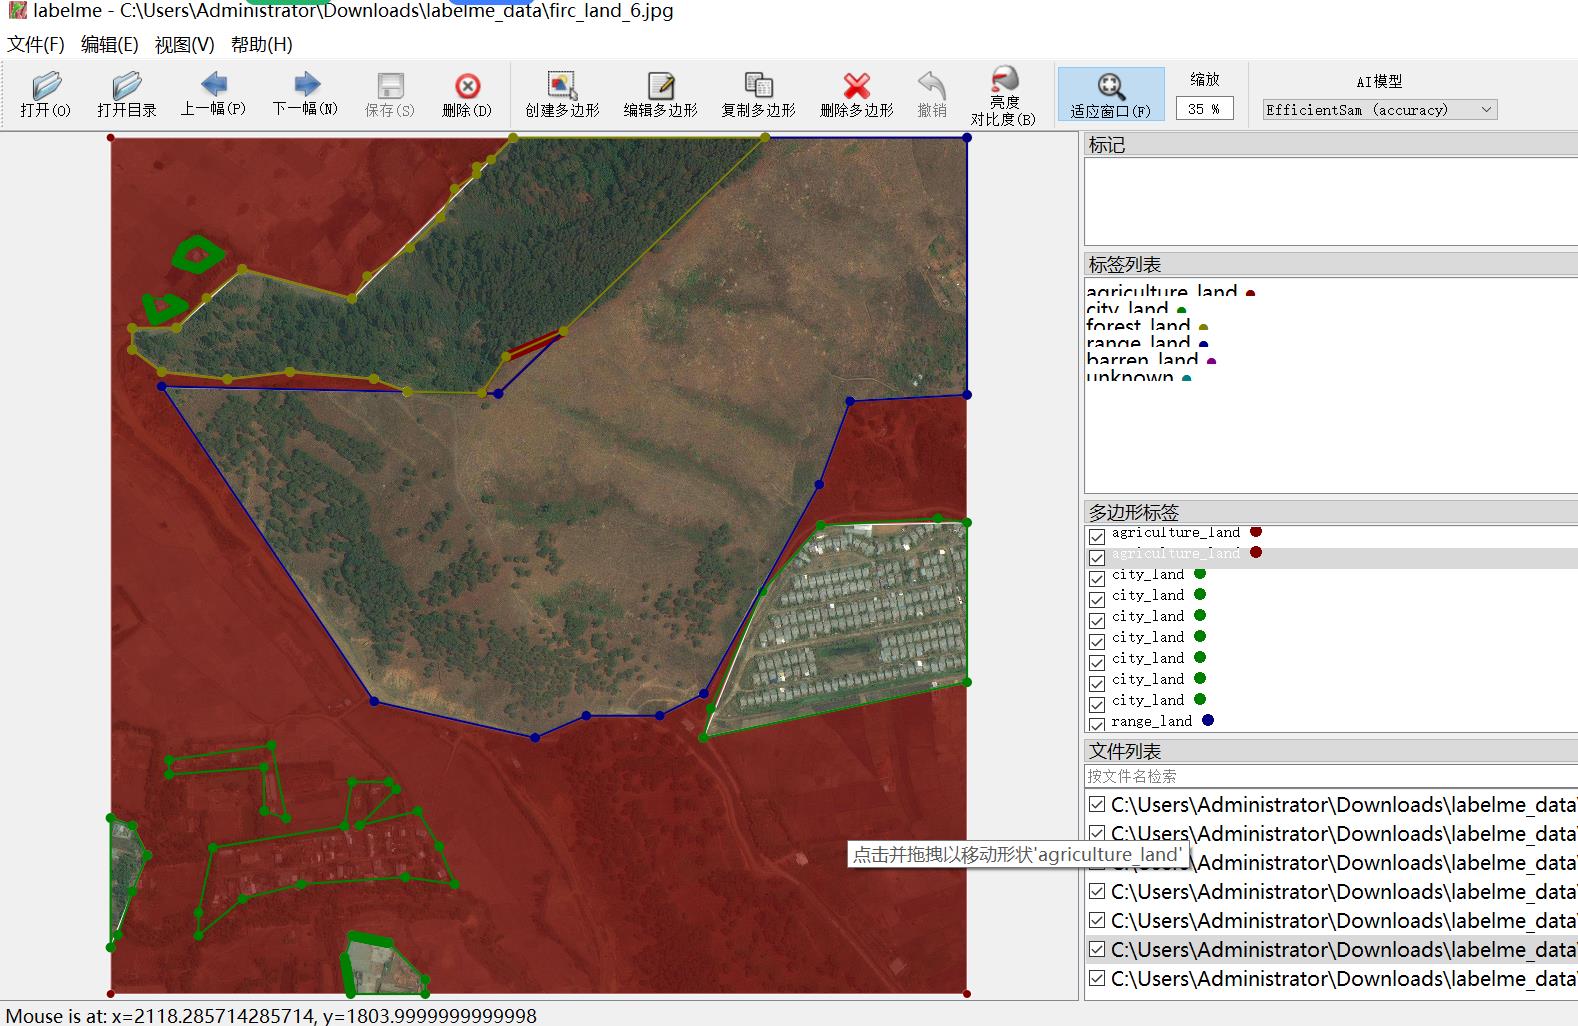The width and height of the screenshot is (1578, 1026).
Task: Open the AI model EfficientSam dropdown
Action: coord(1379,110)
